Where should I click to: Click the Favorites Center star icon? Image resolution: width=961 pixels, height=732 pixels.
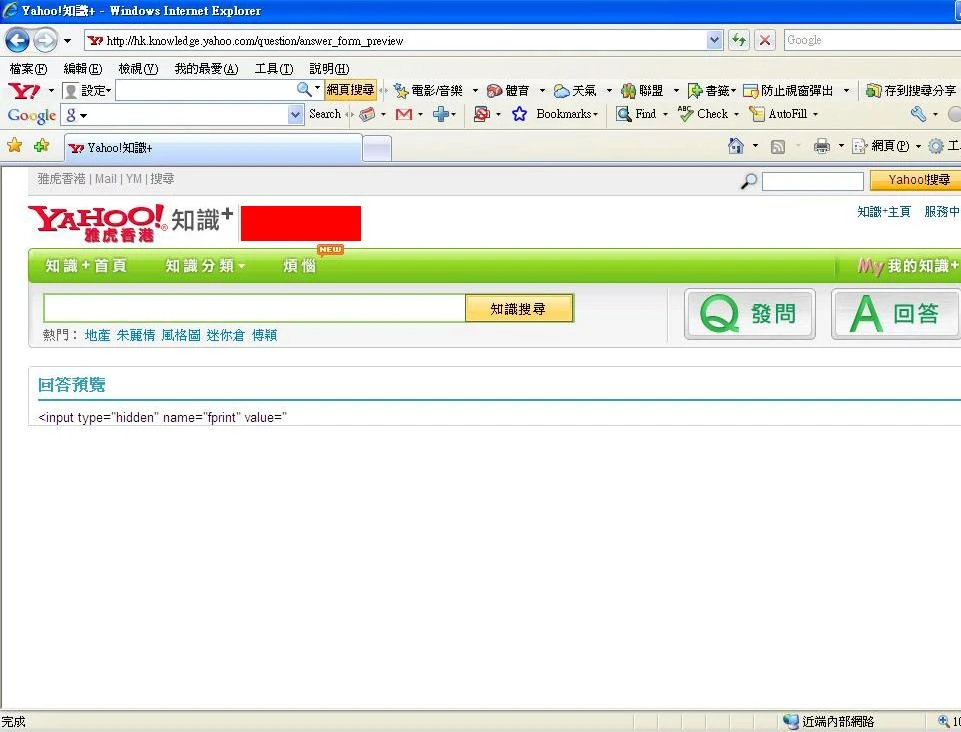point(14,145)
